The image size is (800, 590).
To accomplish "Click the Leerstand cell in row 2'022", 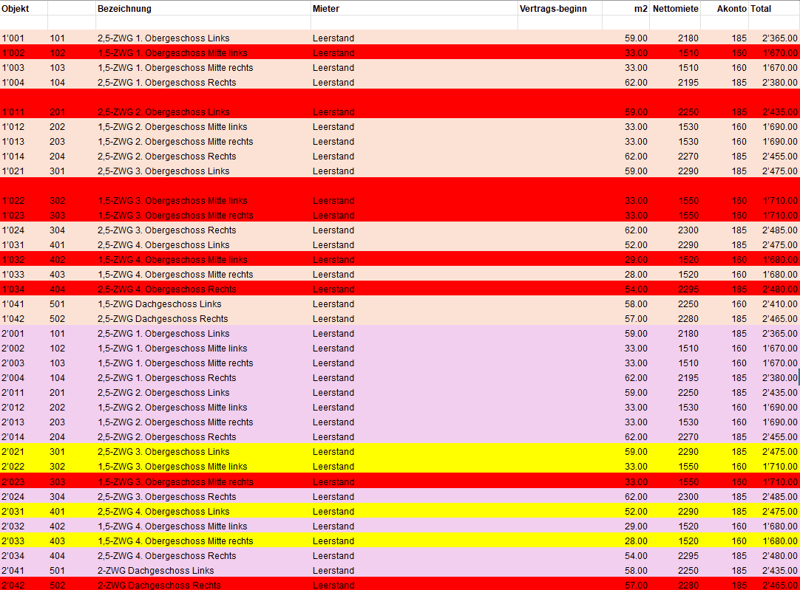I will tap(333, 468).
